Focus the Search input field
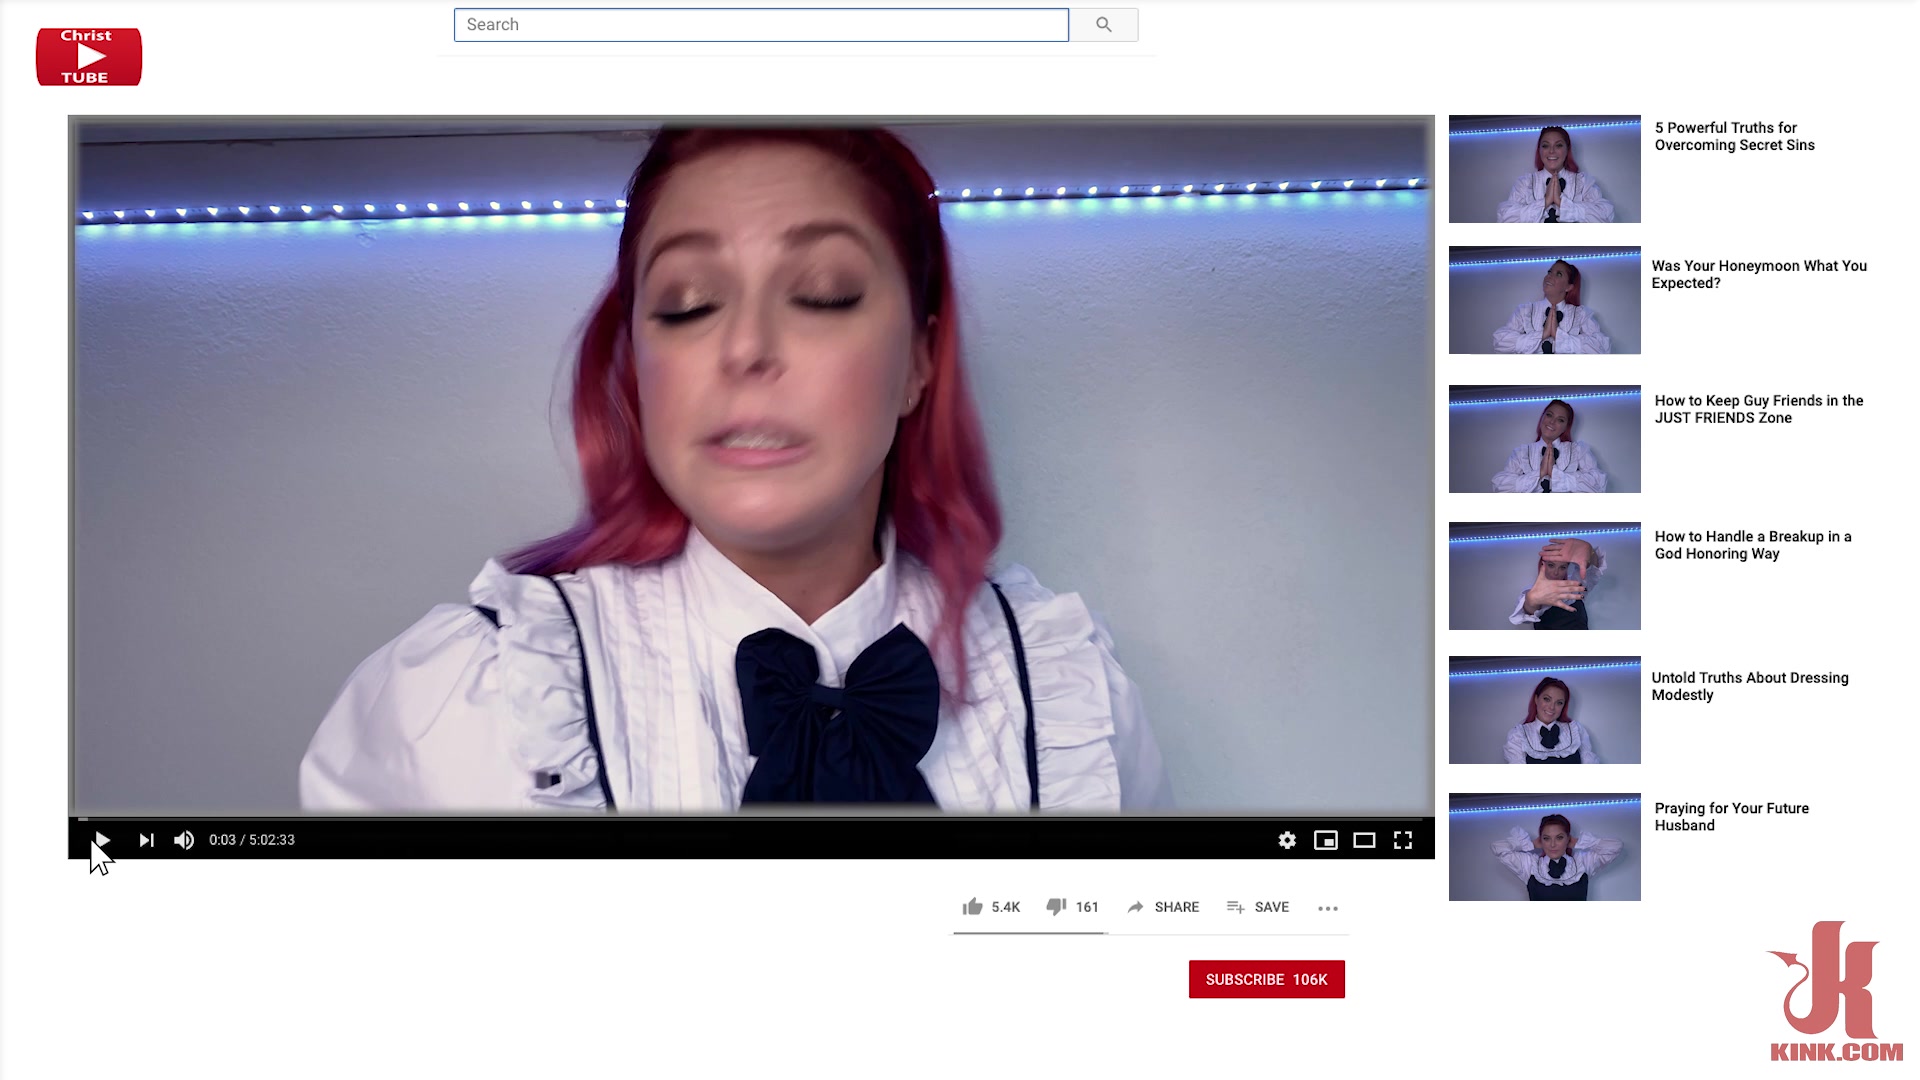This screenshot has width=1920, height=1080. coord(761,25)
